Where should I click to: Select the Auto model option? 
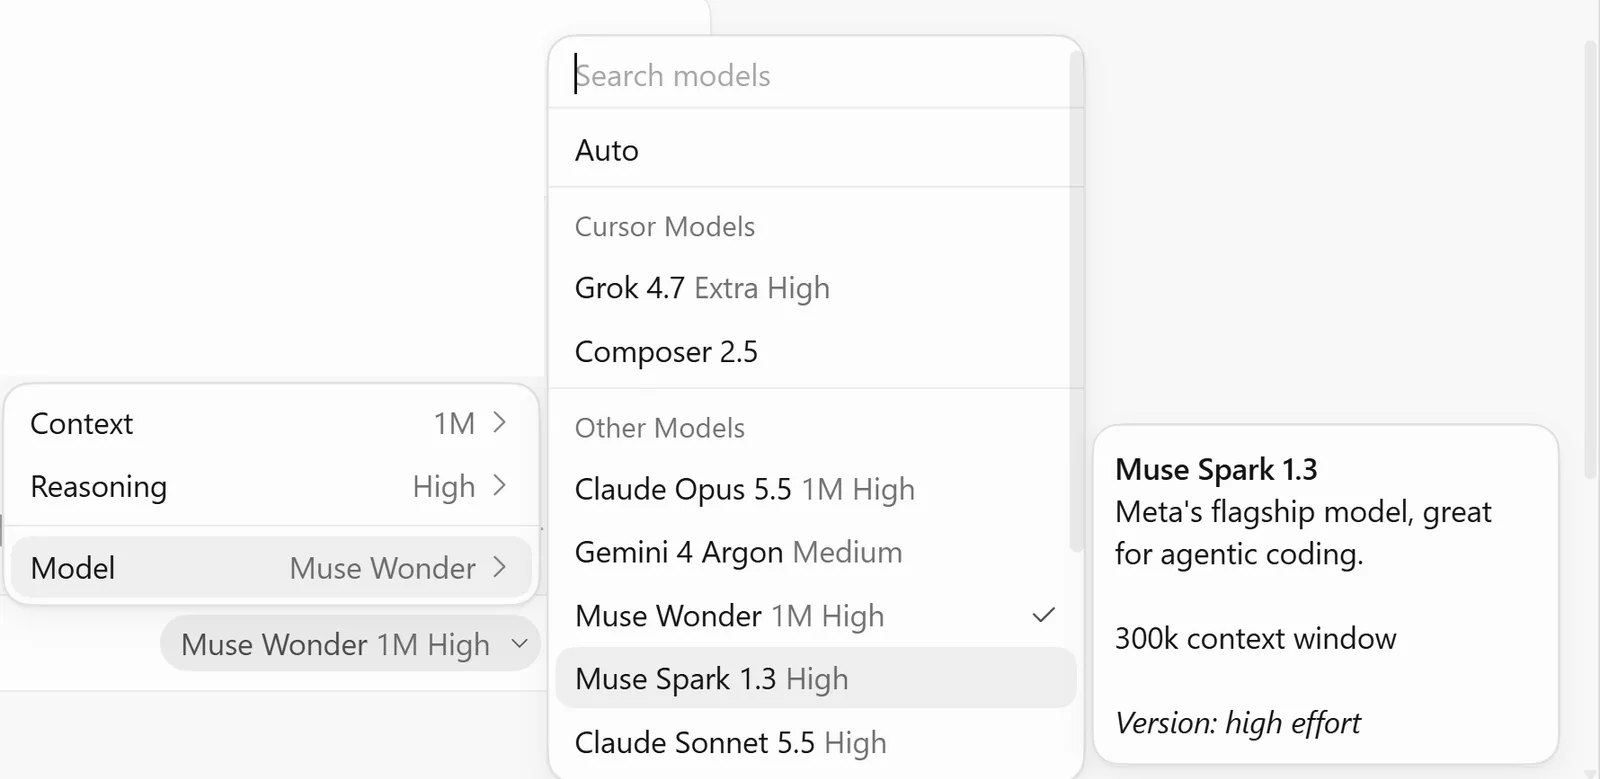[x=815, y=150]
